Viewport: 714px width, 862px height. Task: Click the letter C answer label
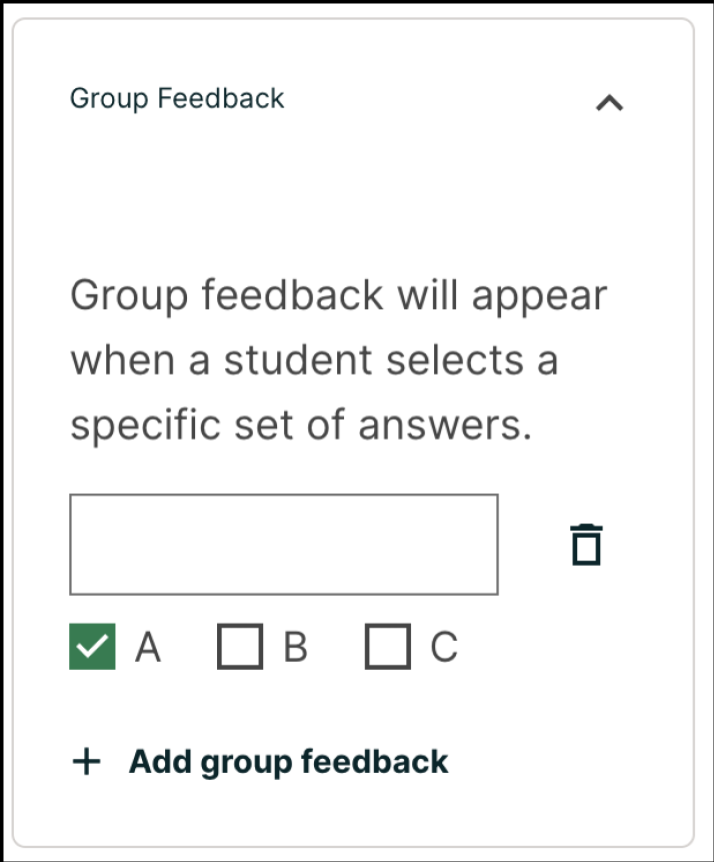point(444,647)
